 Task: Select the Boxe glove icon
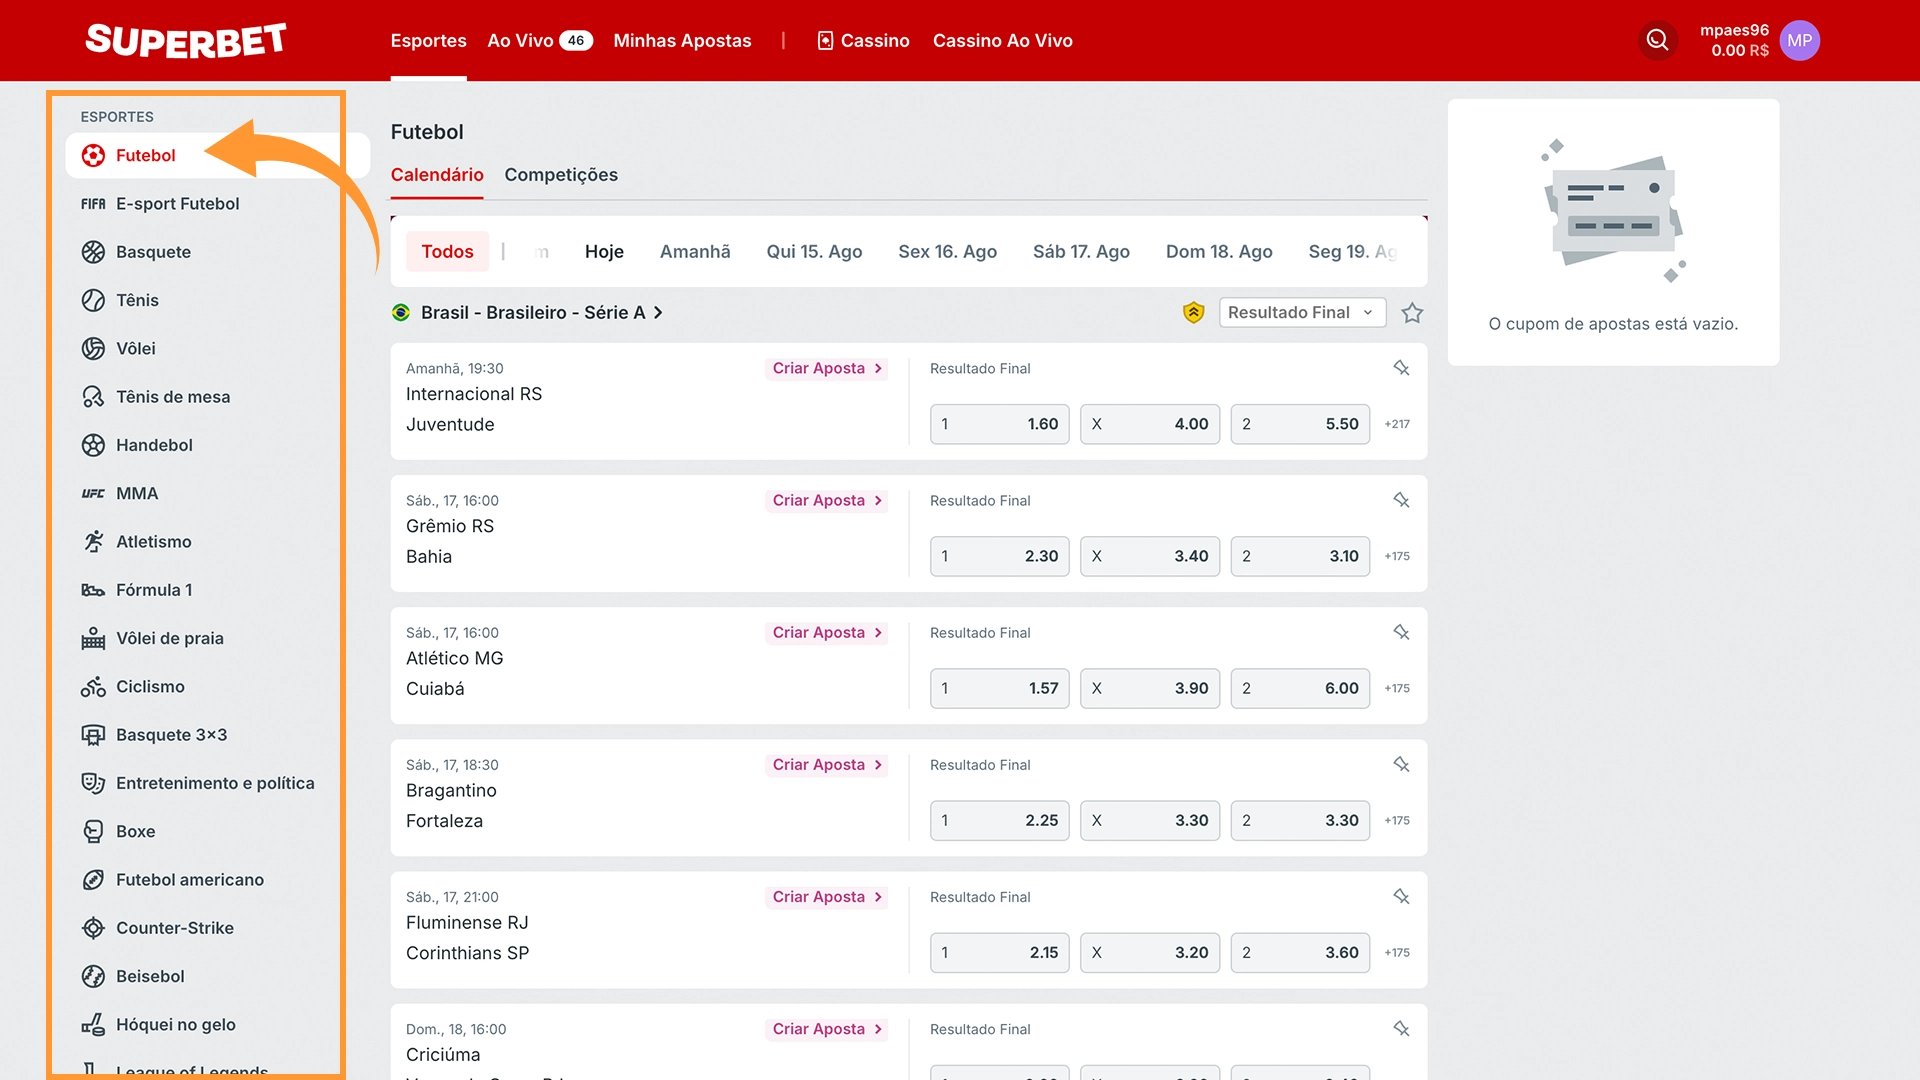pyautogui.click(x=93, y=831)
